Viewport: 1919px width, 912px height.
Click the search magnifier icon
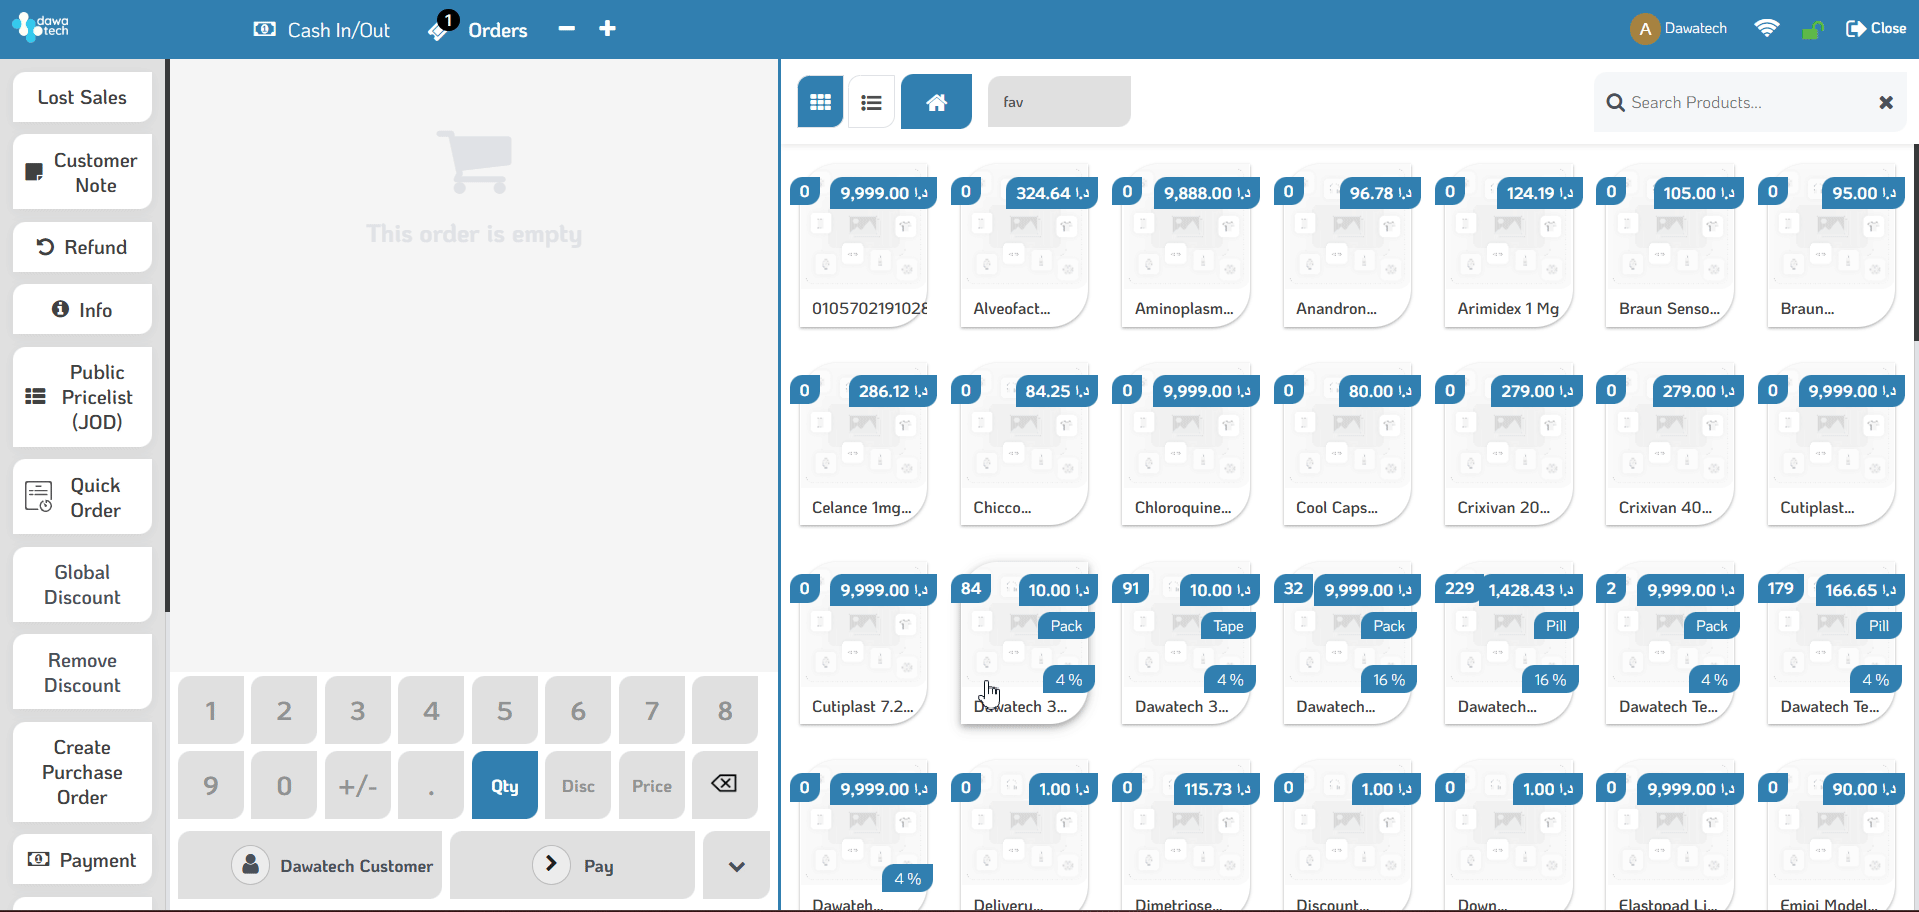click(x=1615, y=102)
